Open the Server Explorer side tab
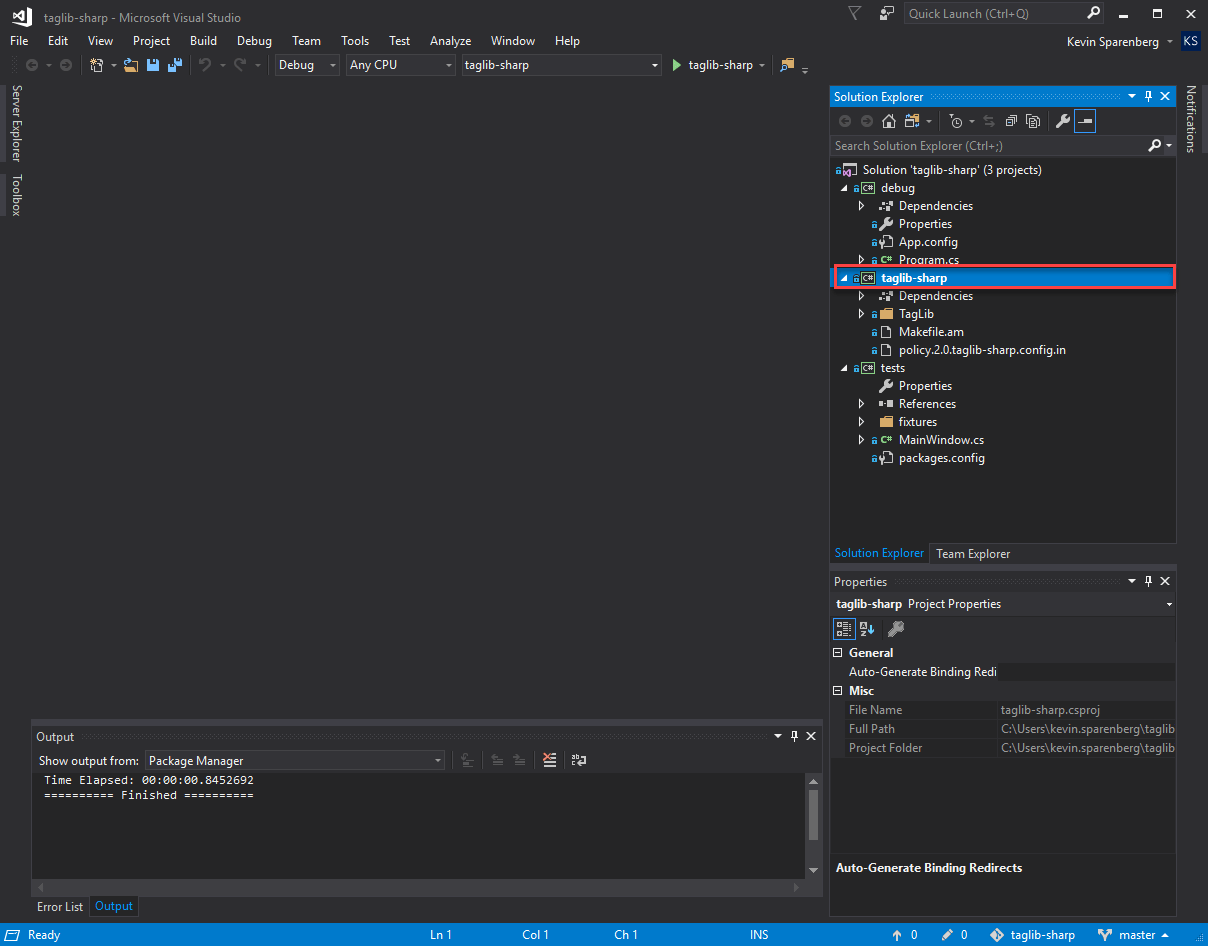 point(16,123)
